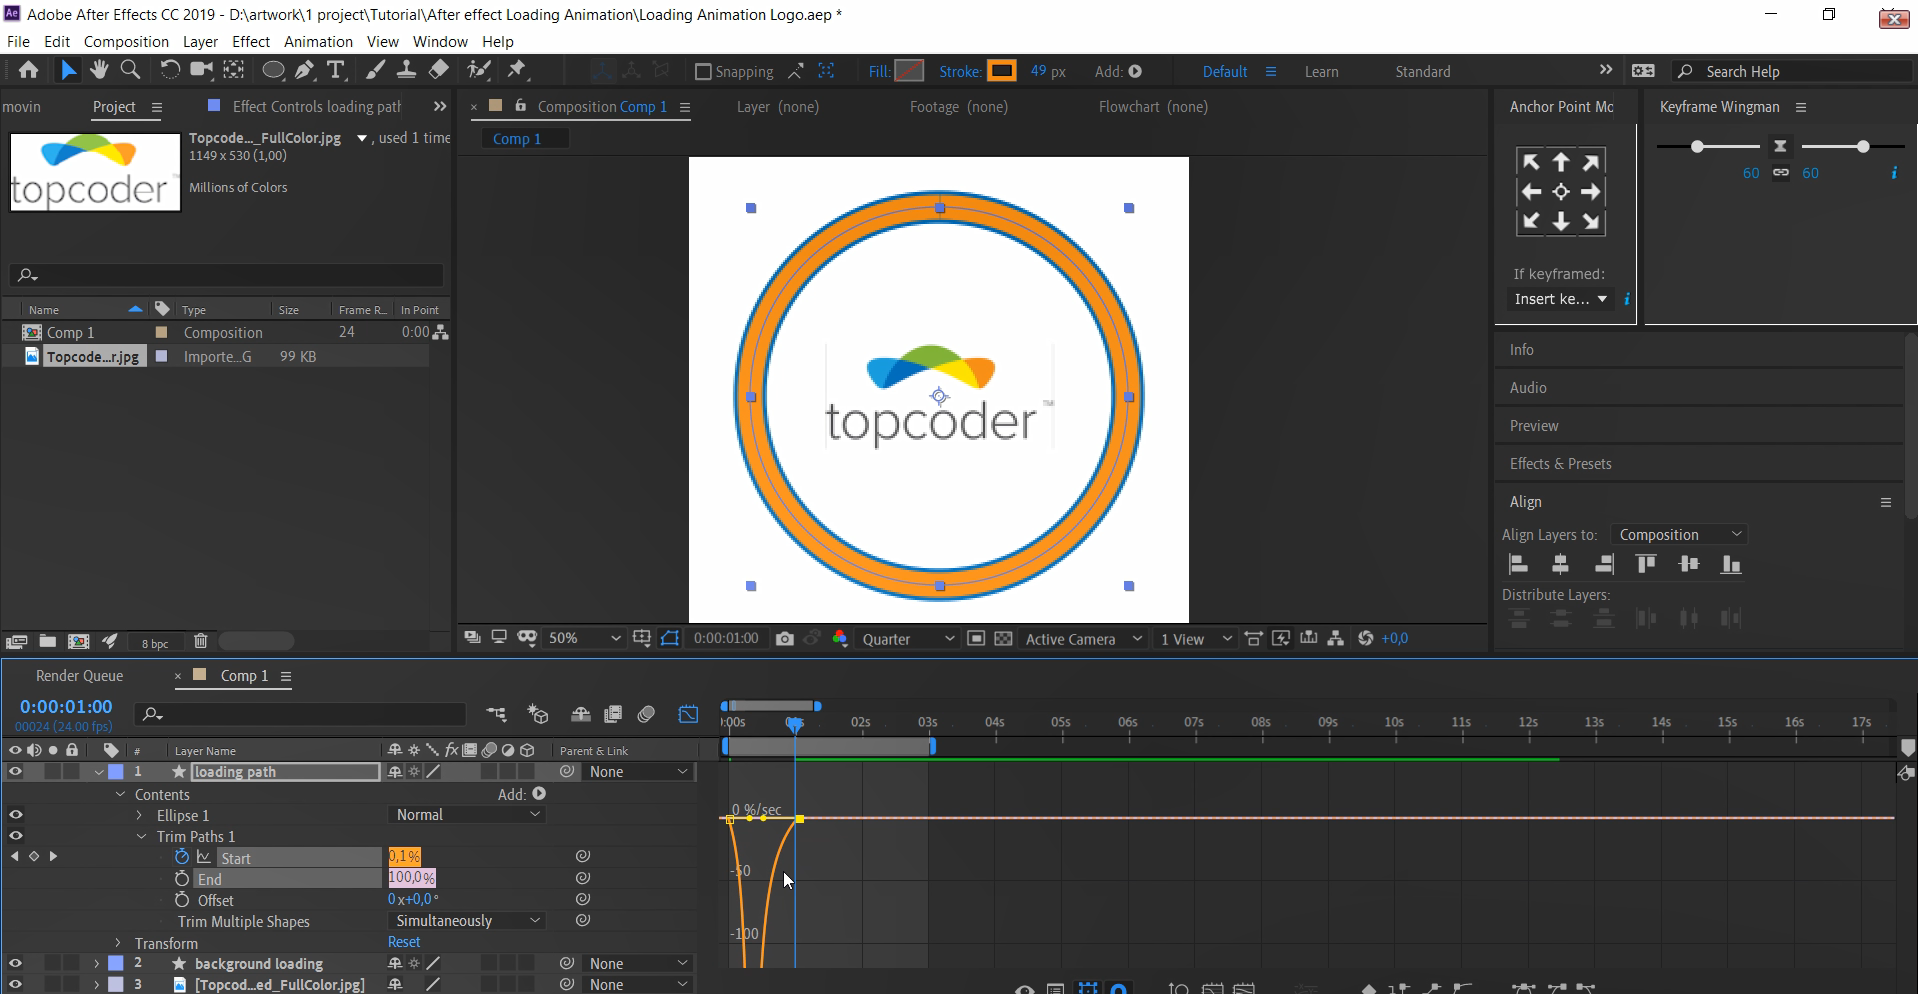
Task: Open the Composition menu
Action: click(126, 42)
